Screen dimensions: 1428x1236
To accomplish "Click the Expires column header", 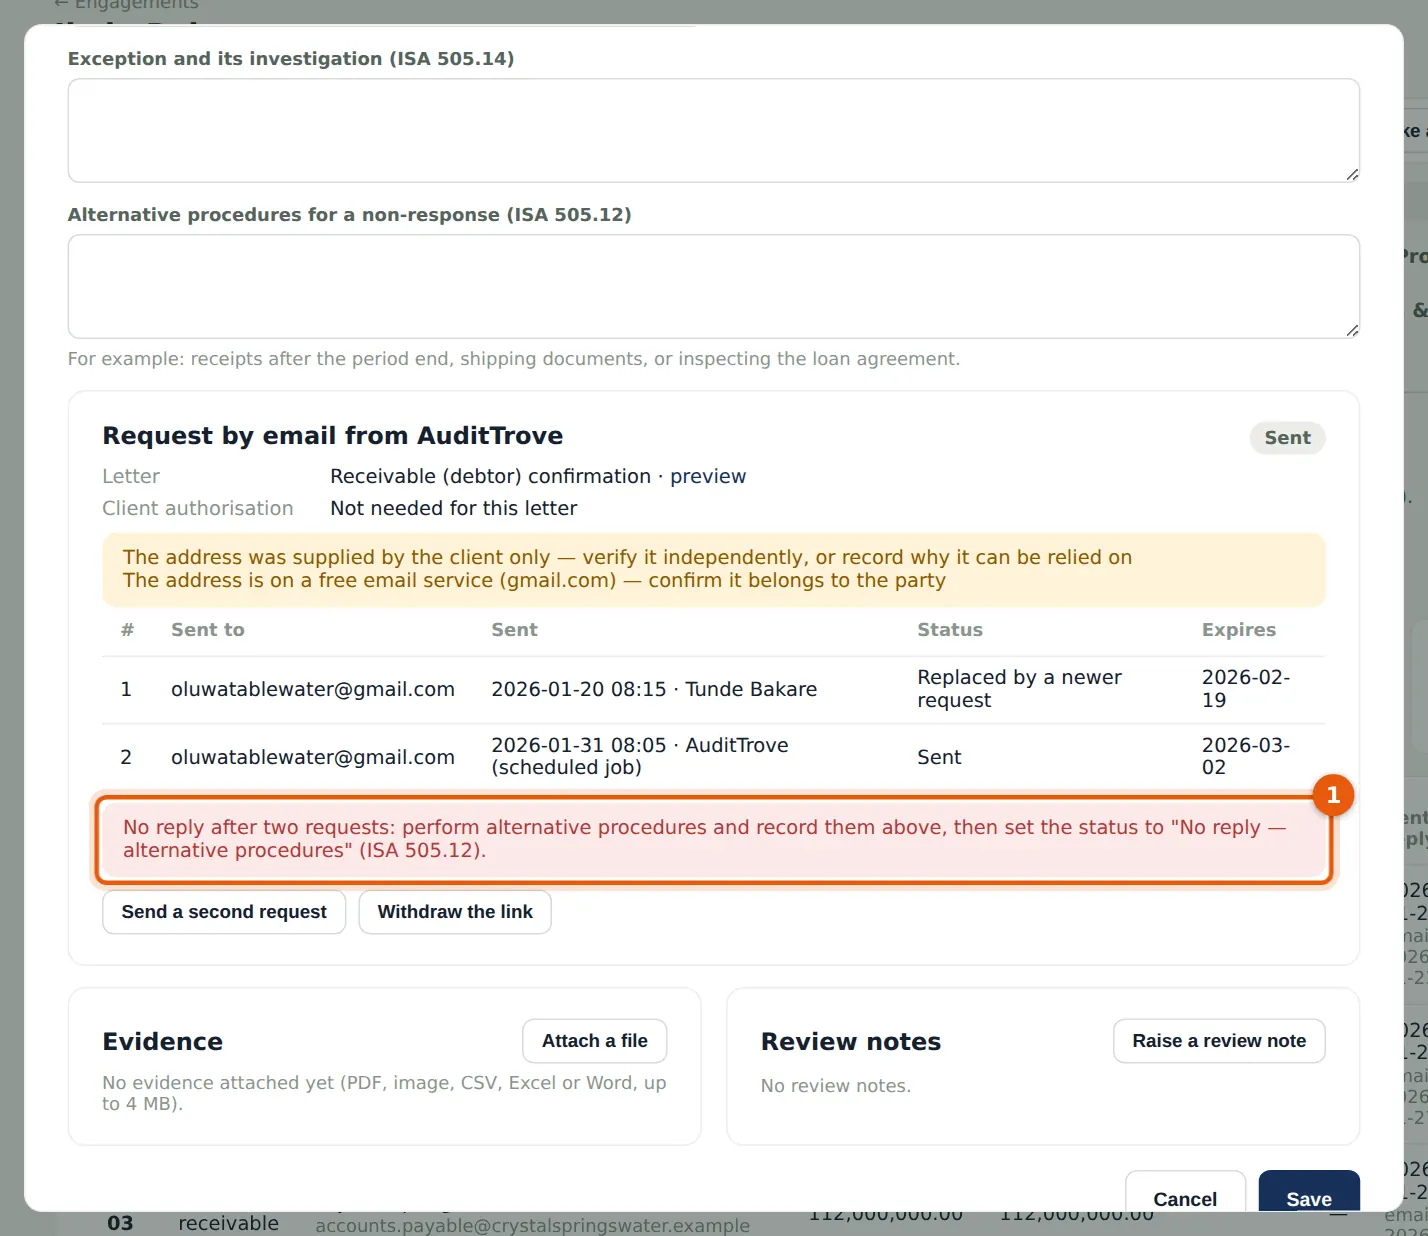I will click(x=1239, y=630).
